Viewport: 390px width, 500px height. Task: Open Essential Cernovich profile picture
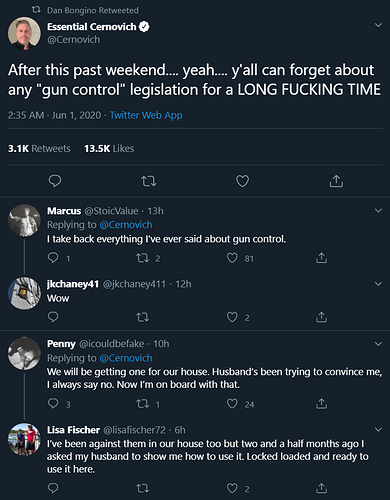click(x=24, y=33)
